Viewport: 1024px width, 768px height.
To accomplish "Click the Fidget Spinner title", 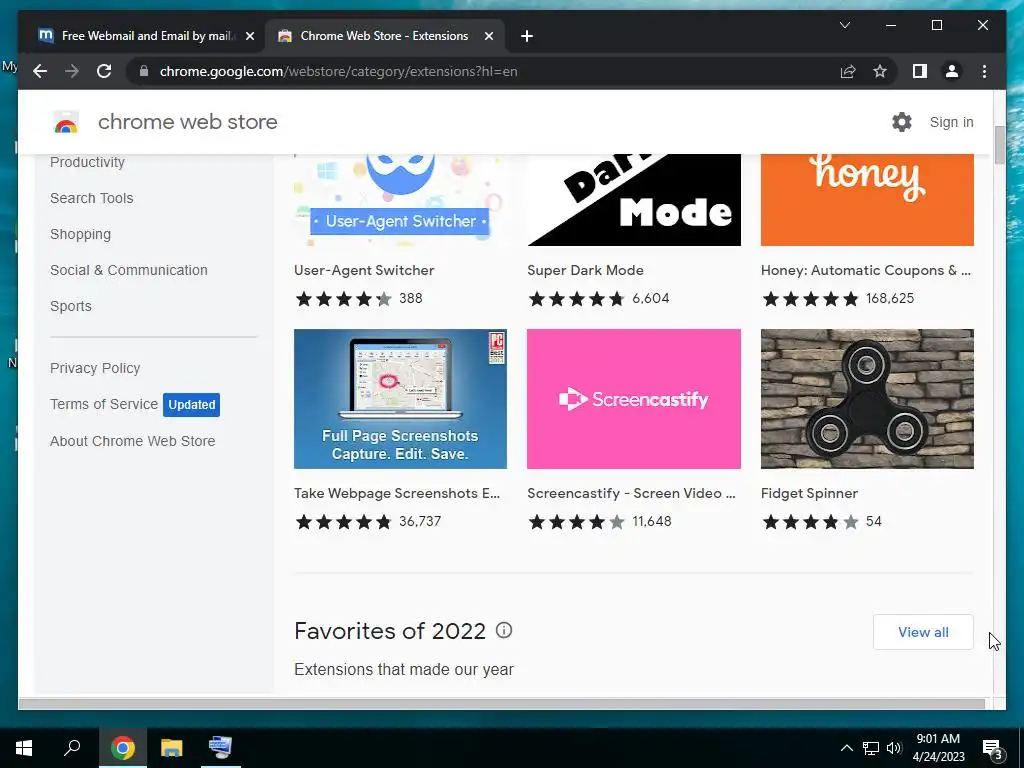I will (809, 493).
